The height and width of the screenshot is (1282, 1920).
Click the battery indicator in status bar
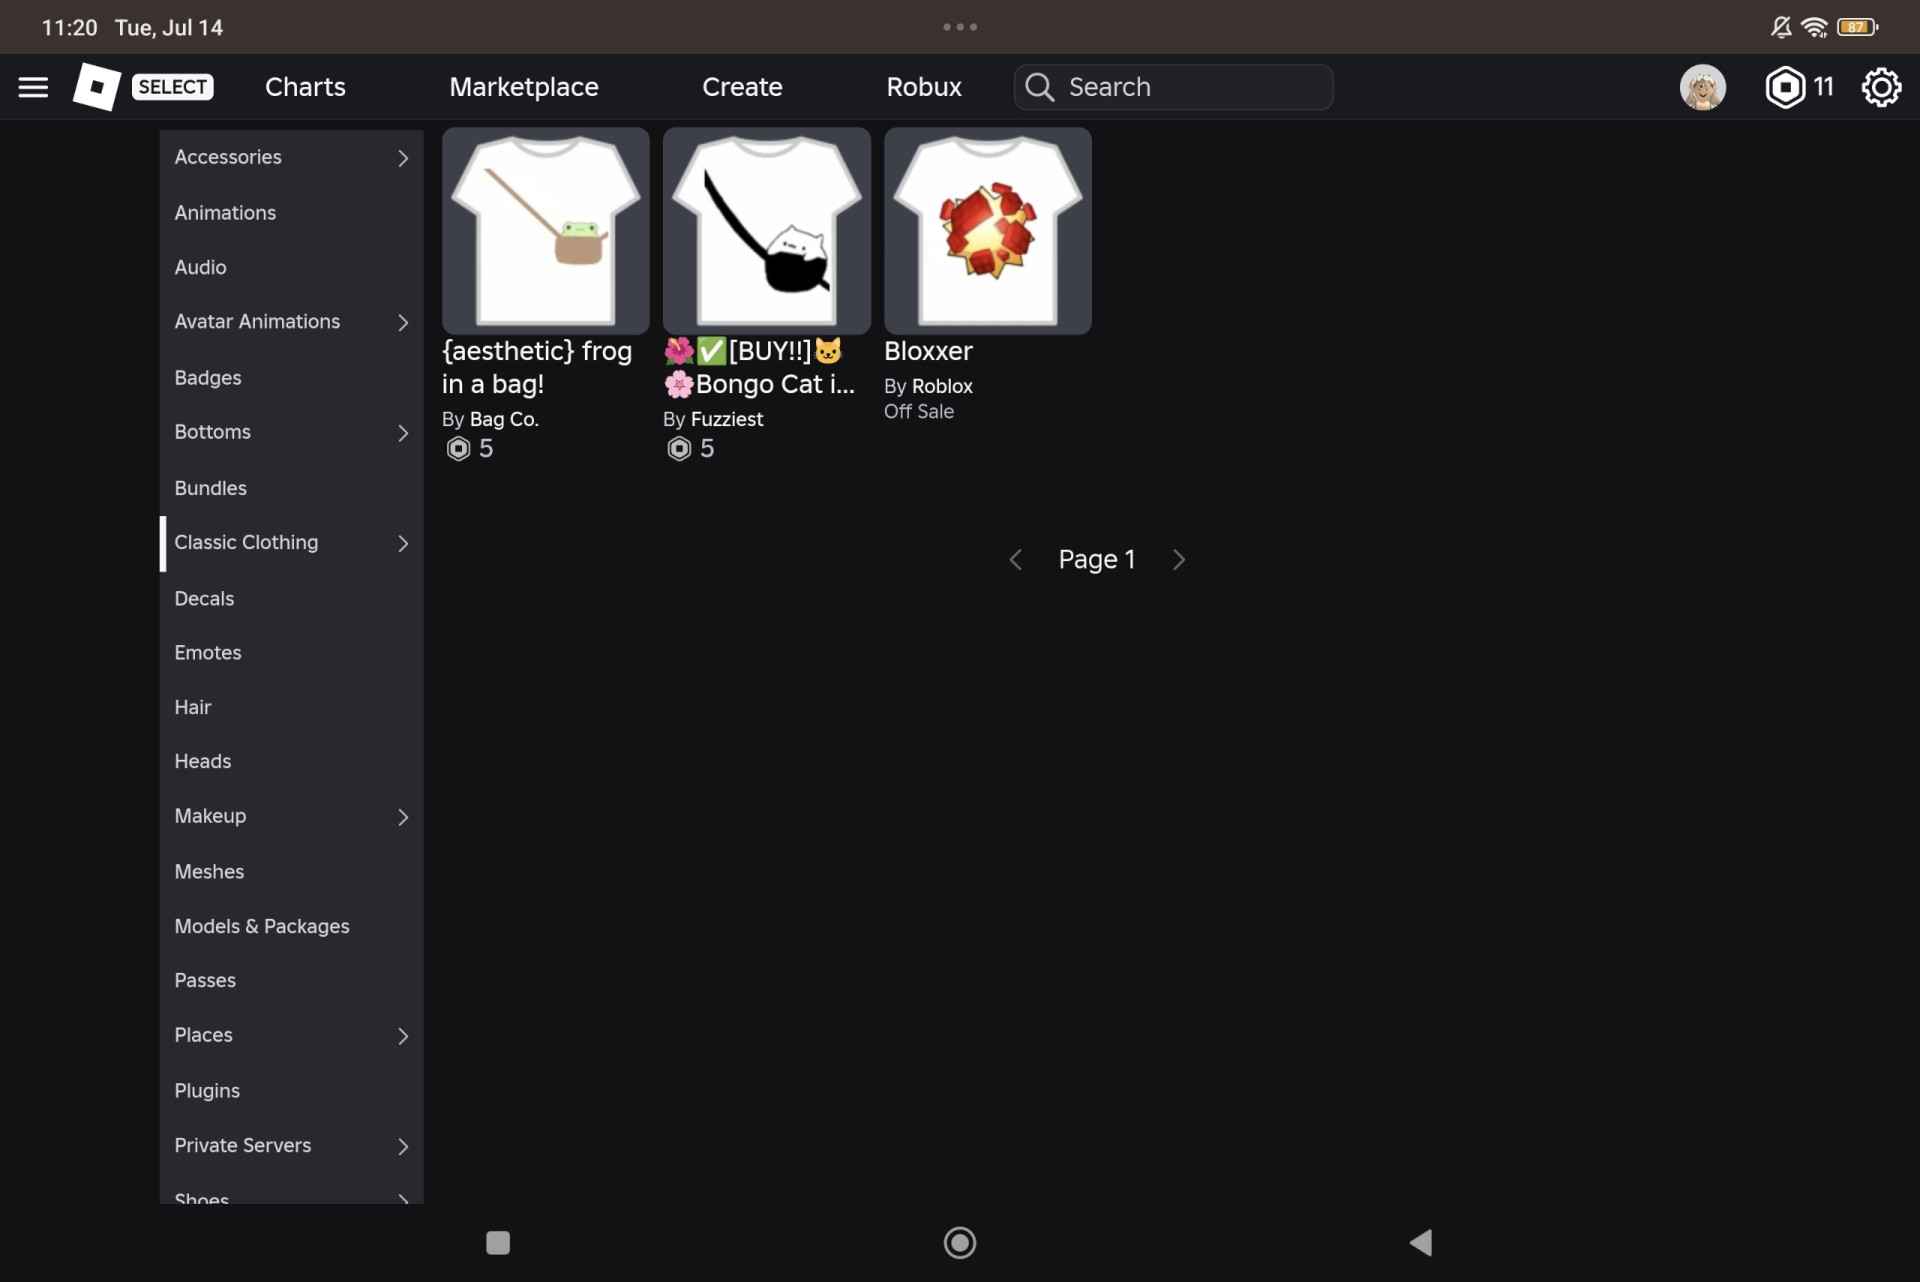click(1857, 27)
